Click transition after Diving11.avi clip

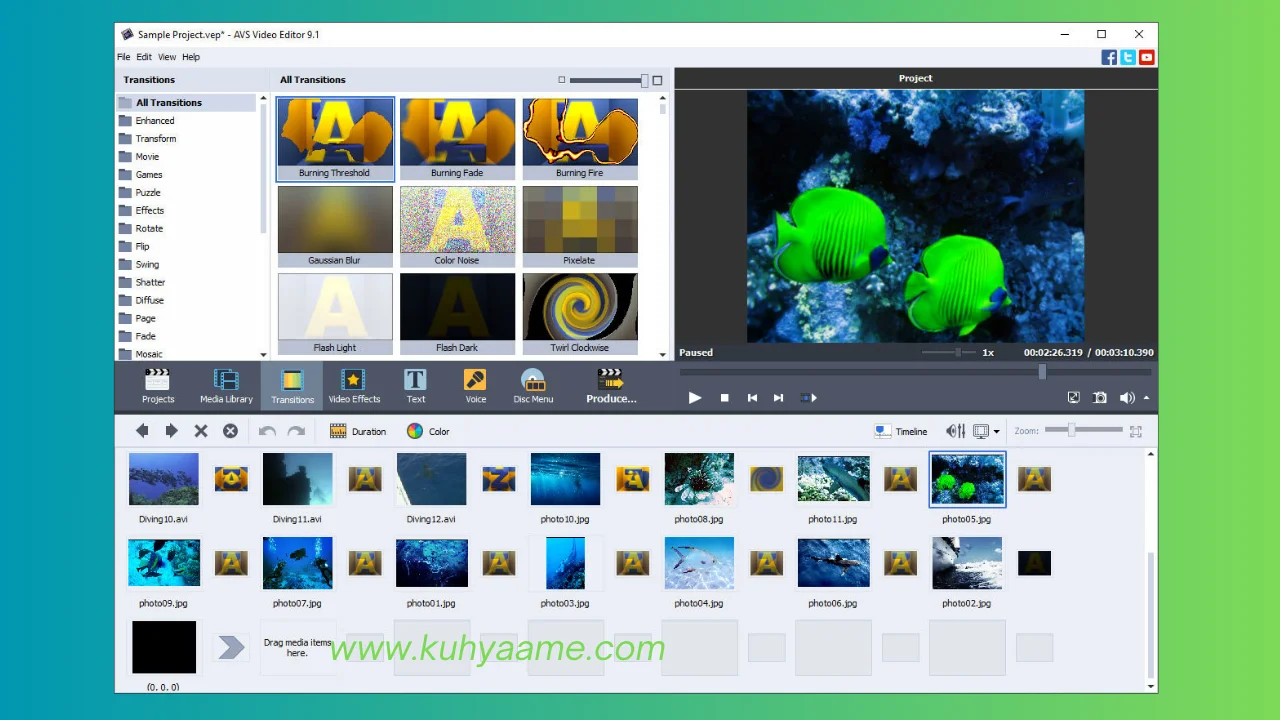pos(365,479)
